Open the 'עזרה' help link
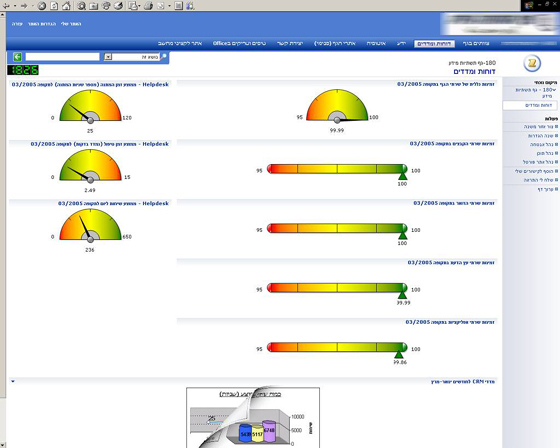560x448 pixels. pos(17,24)
